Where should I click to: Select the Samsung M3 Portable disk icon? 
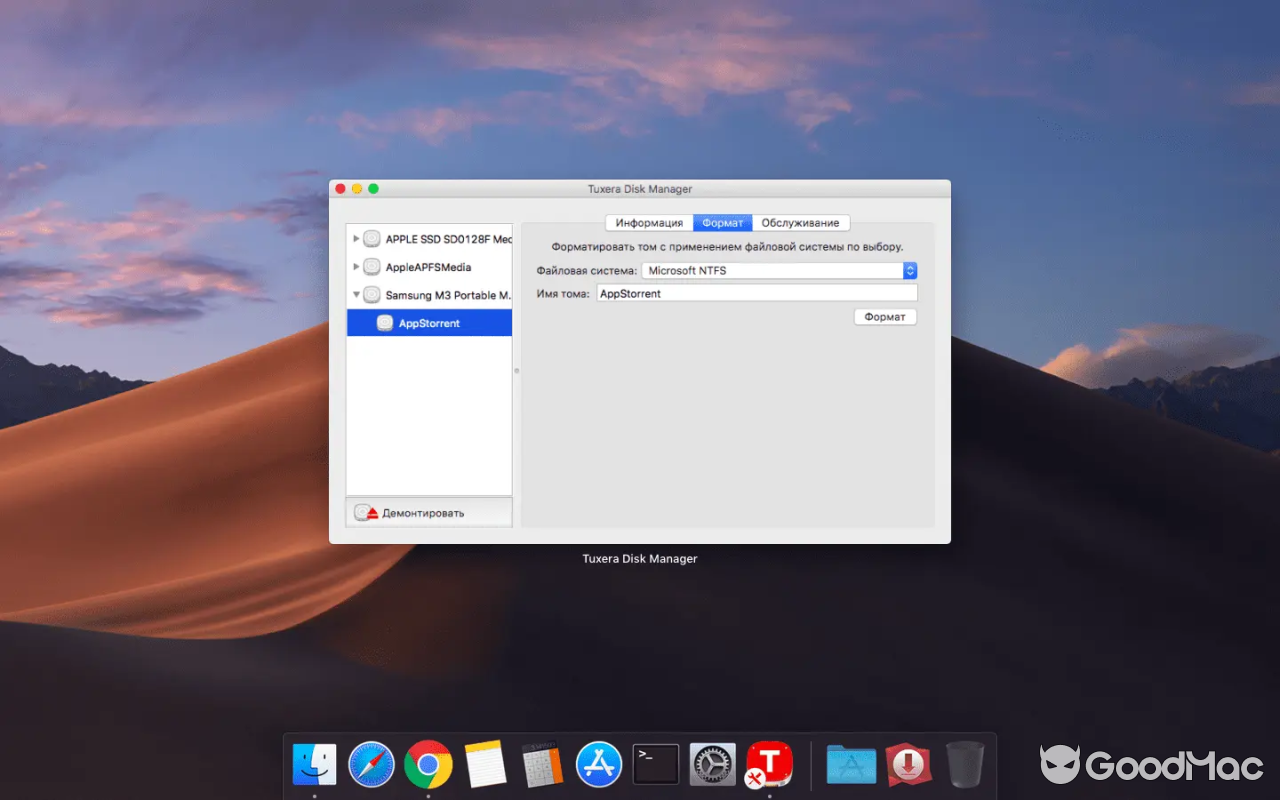coord(371,294)
